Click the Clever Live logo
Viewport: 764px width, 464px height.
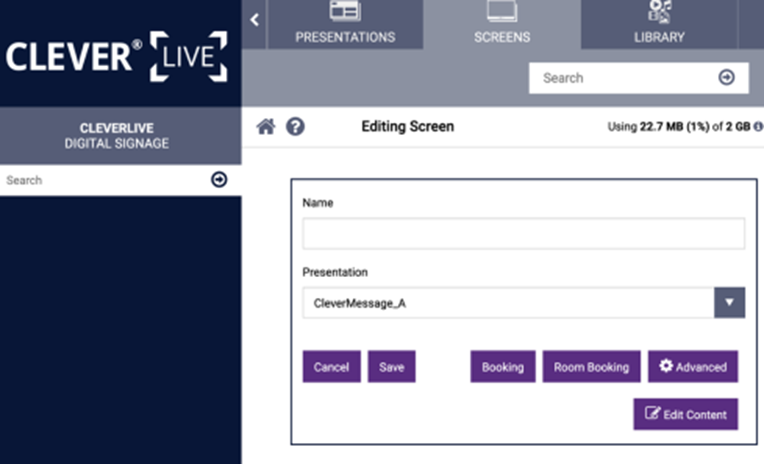click(x=116, y=56)
